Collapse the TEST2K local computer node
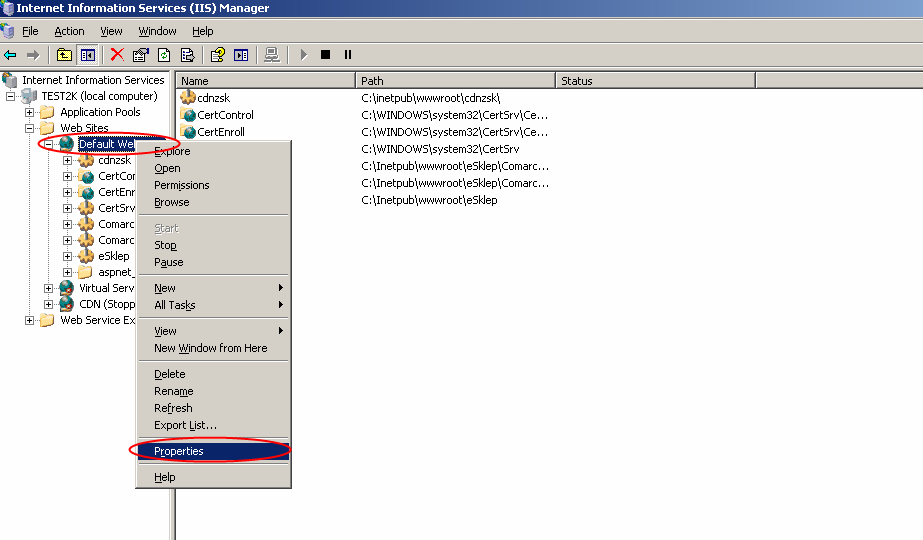 pyautogui.click(x=10, y=96)
